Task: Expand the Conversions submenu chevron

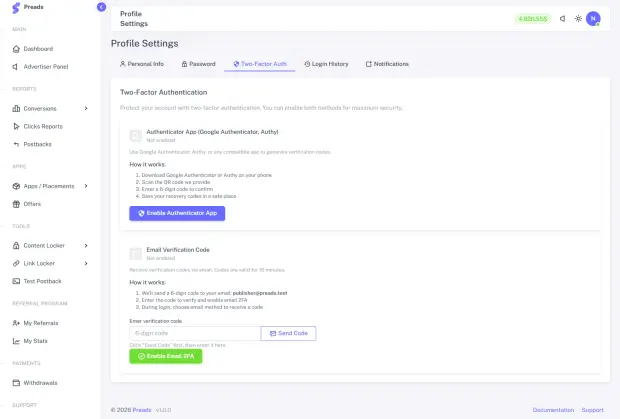Action: coord(86,108)
